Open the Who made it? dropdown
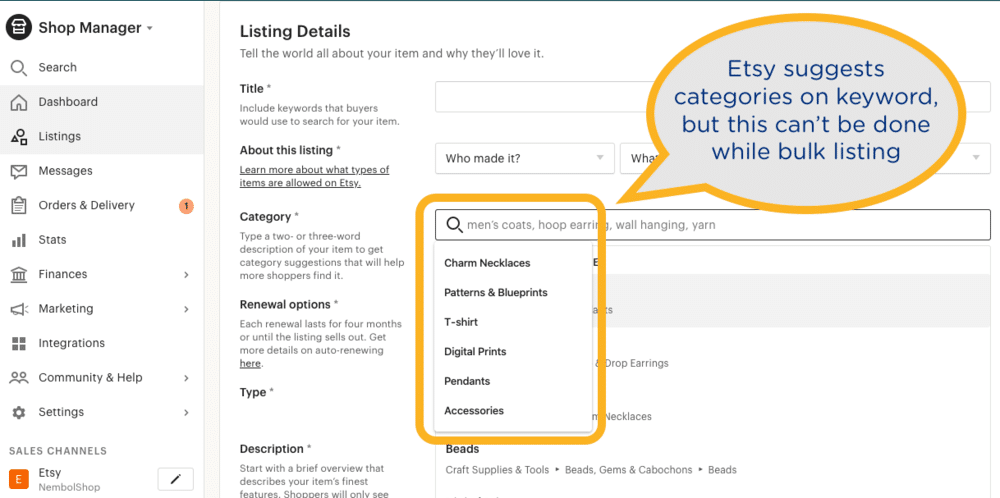The image size is (1000, 498). (524, 158)
